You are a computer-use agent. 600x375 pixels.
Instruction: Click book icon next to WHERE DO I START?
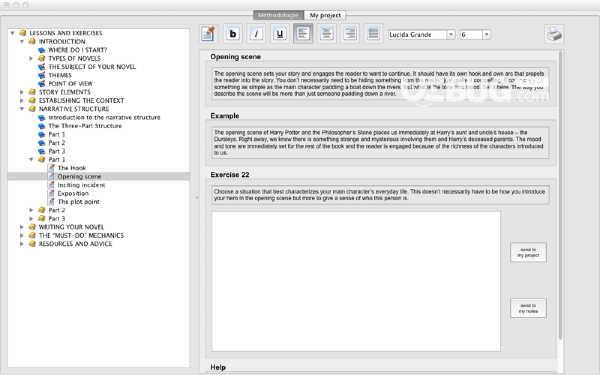click(42, 50)
